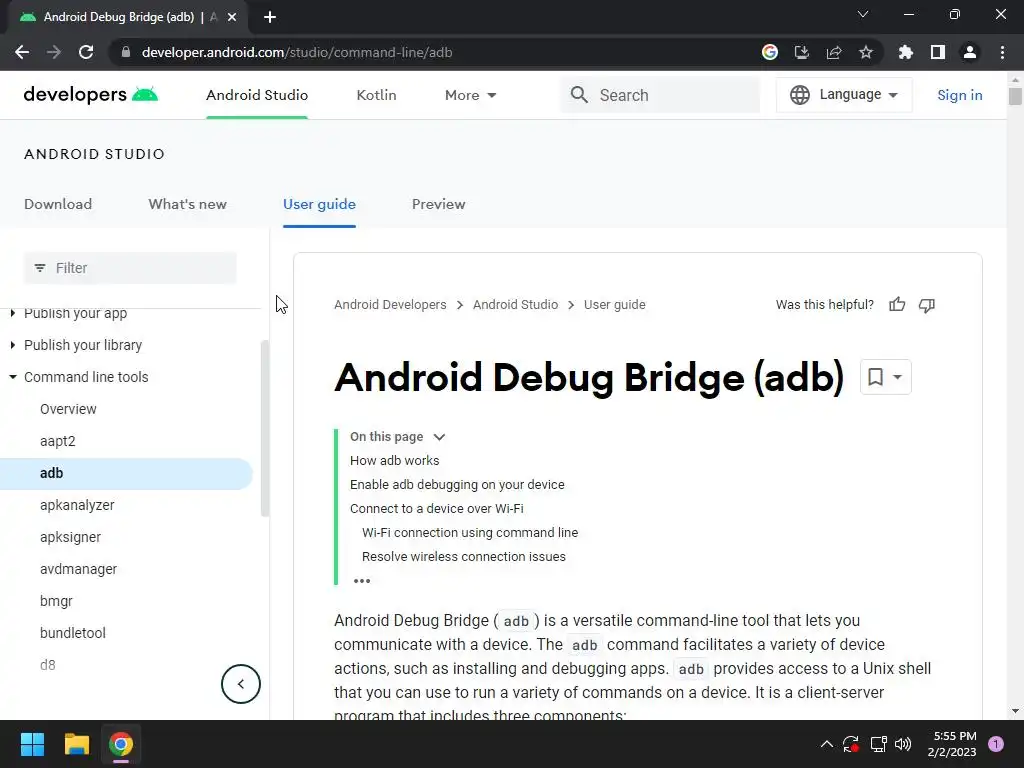Click the Search field in header

tap(660, 95)
